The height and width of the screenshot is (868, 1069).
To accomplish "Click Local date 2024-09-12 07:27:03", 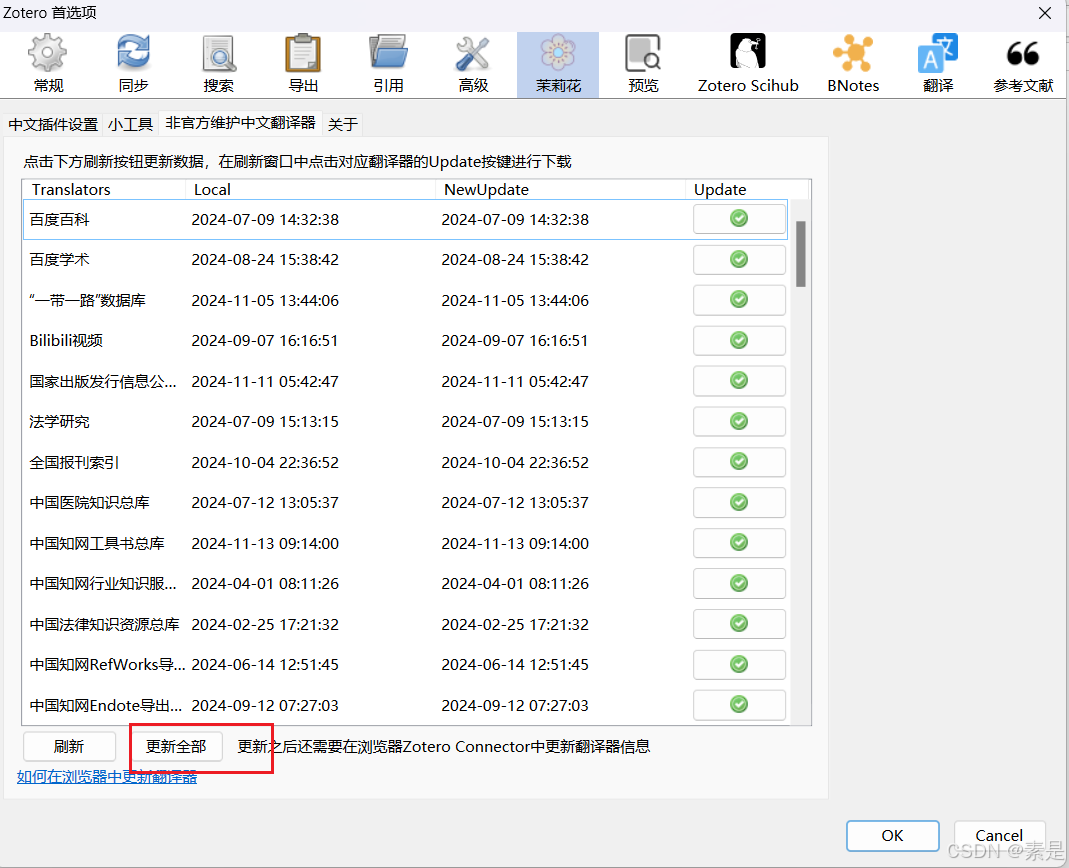I will pos(265,706).
